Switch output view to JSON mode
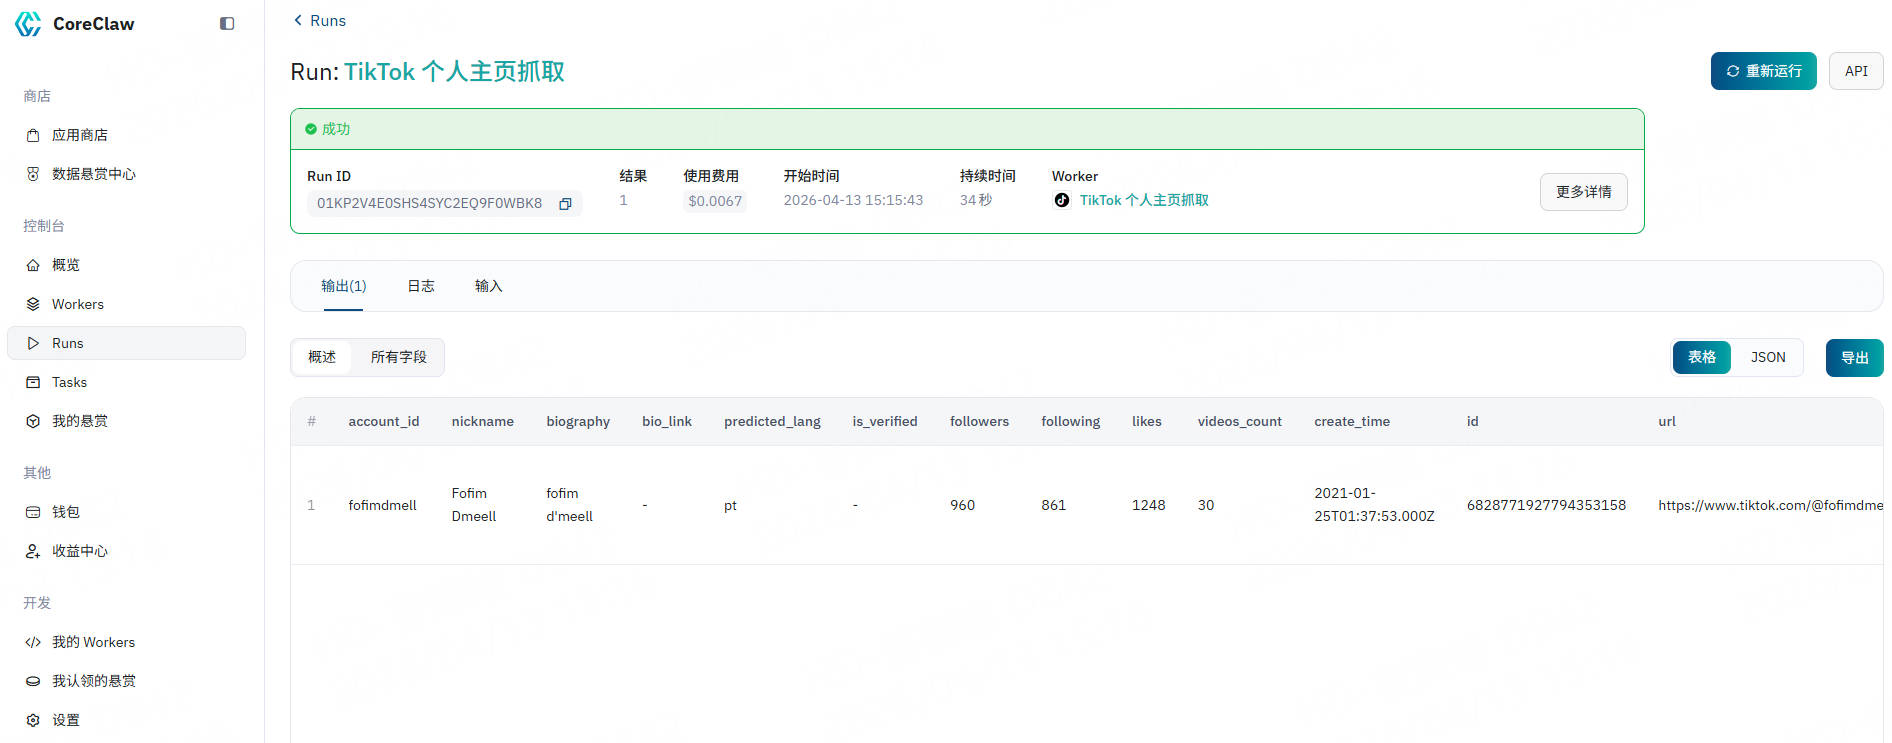Viewport: 1892px width, 743px height. tap(1767, 357)
